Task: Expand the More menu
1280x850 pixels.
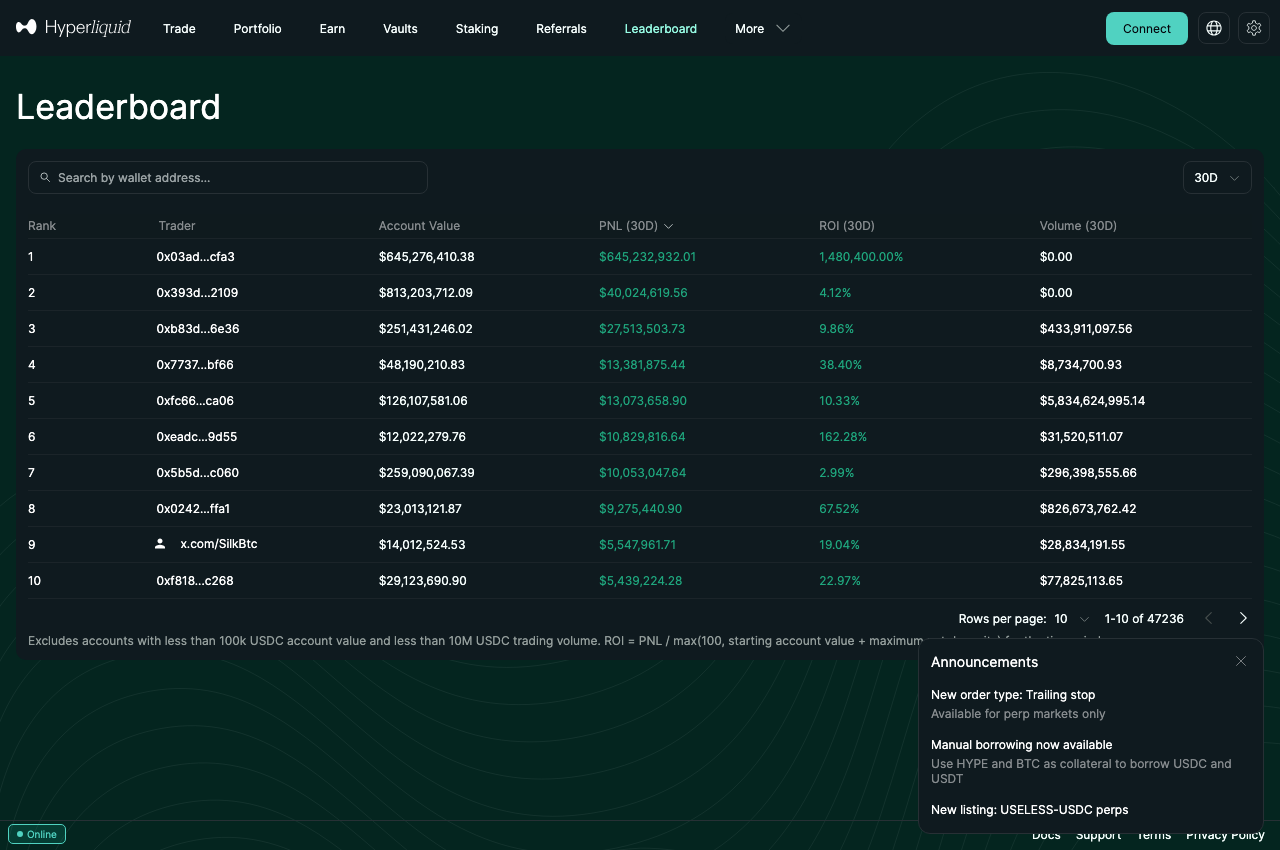Action: [762, 29]
